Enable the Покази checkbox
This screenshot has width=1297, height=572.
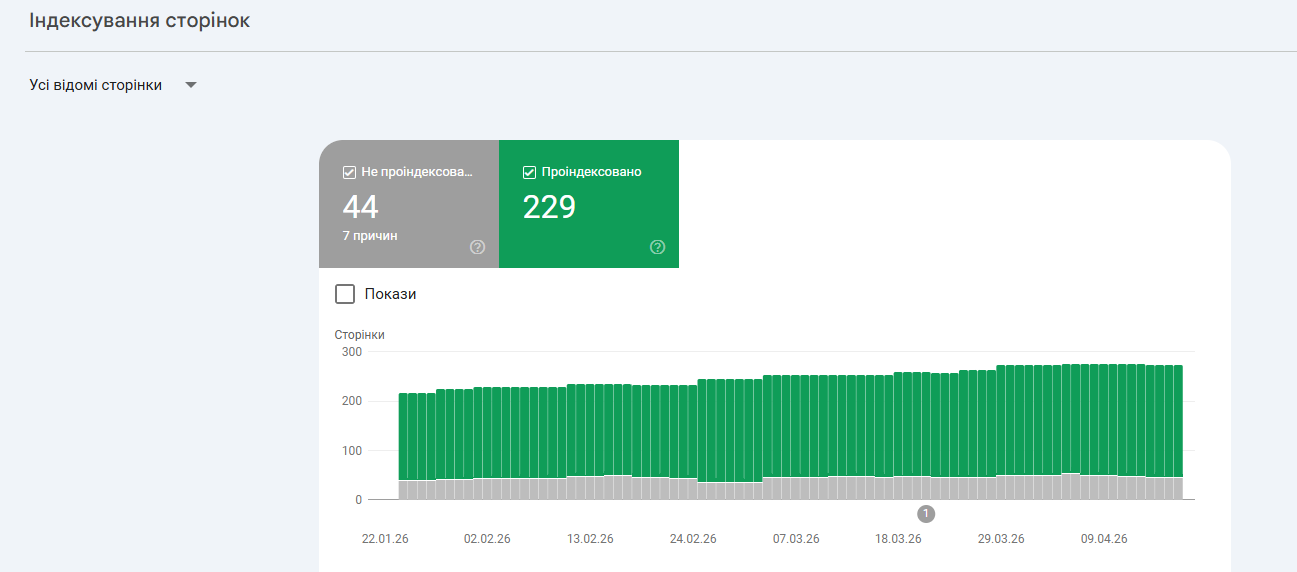345,294
